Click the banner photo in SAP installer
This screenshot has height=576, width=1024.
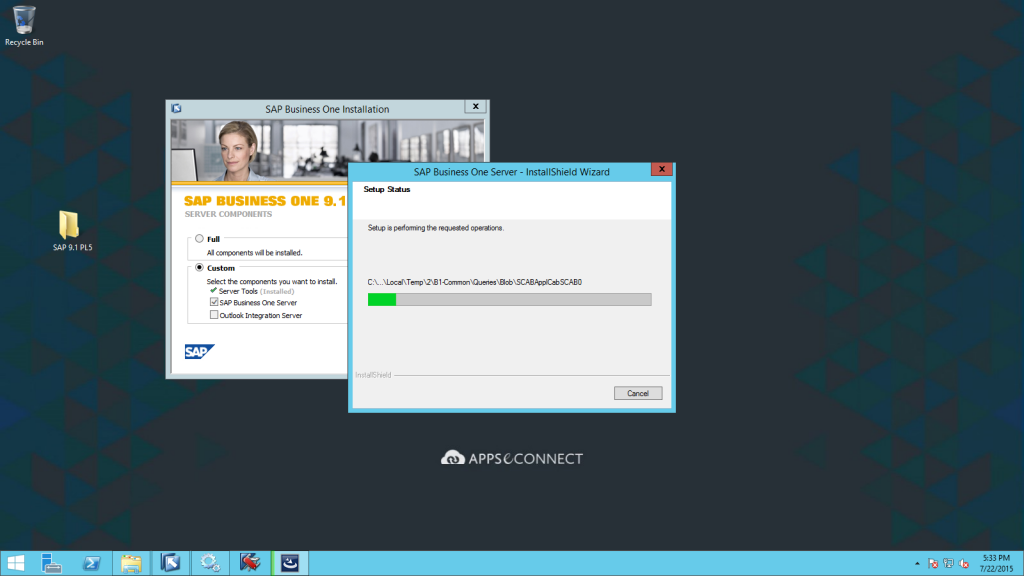tap(328, 150)
